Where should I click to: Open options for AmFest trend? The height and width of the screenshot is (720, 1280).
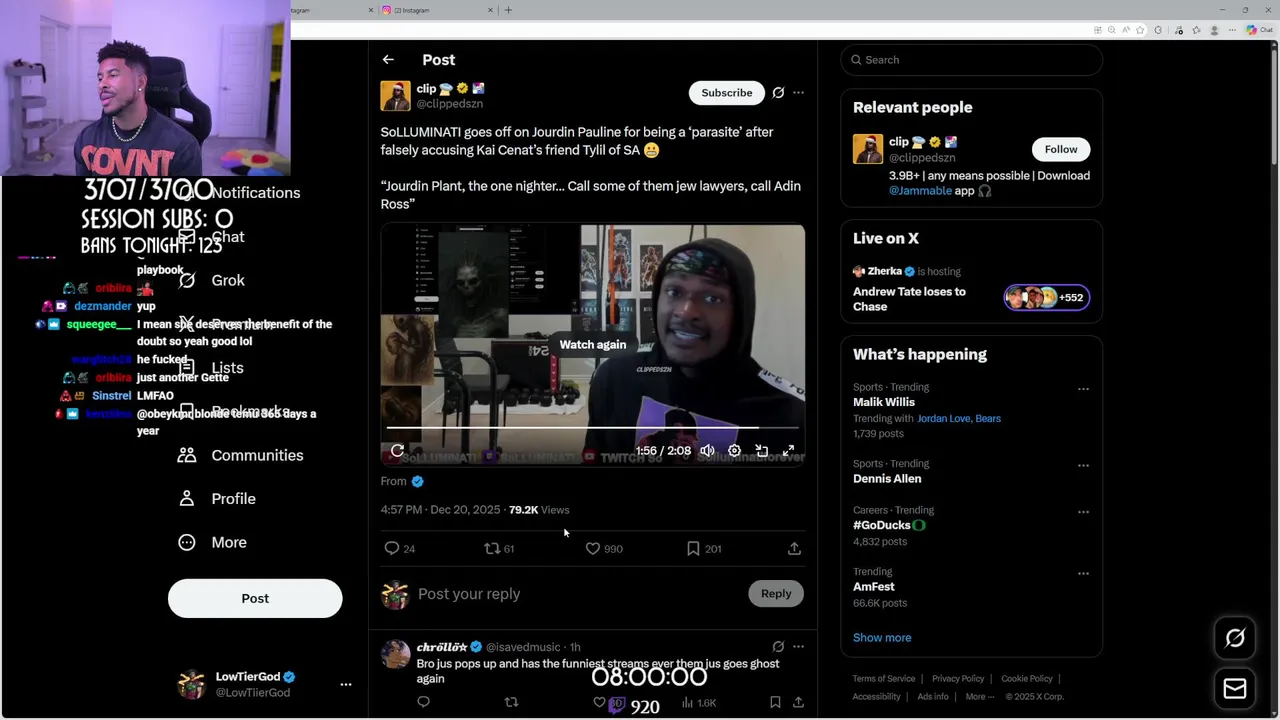[1083, 574]
